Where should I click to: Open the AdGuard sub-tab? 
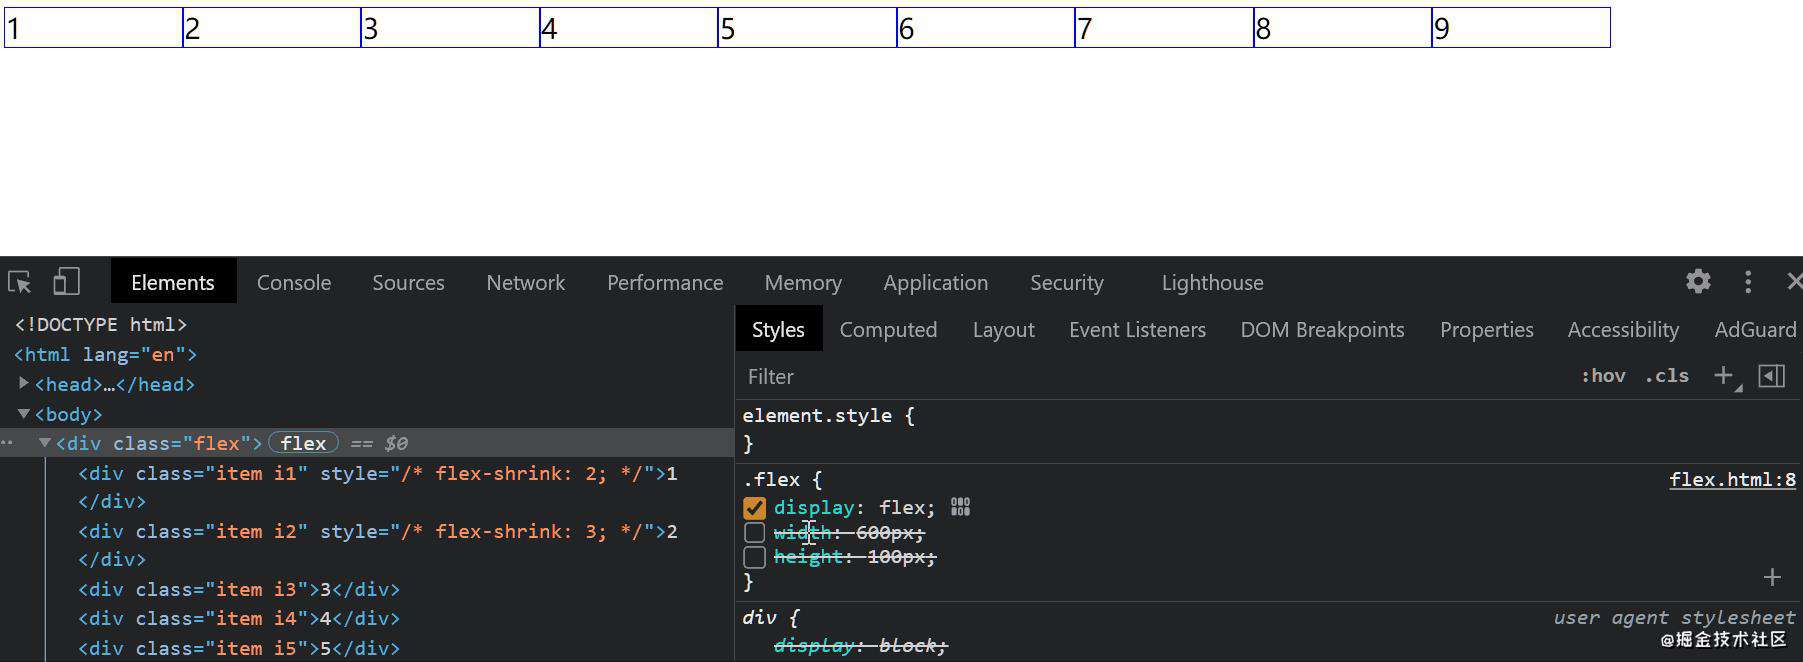pyautogui.click(x=1755, y=330)
